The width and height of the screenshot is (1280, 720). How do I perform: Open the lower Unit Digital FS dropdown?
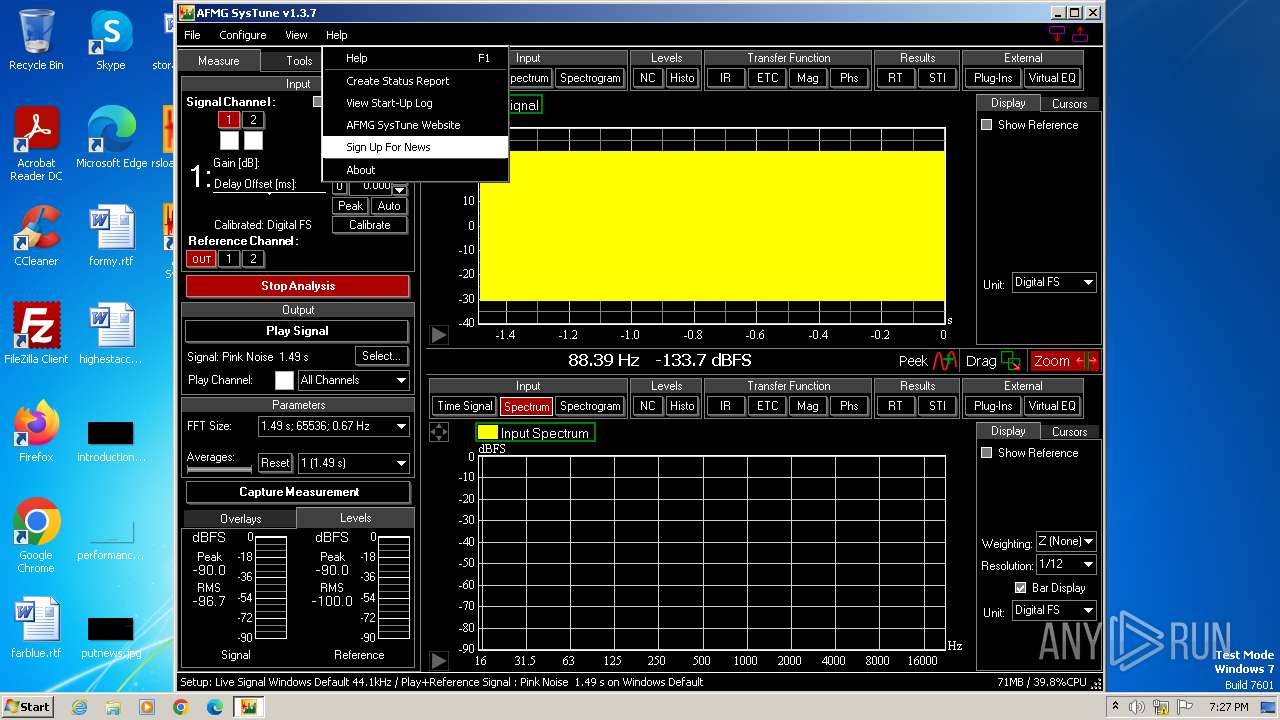[x=1054, y=610]
